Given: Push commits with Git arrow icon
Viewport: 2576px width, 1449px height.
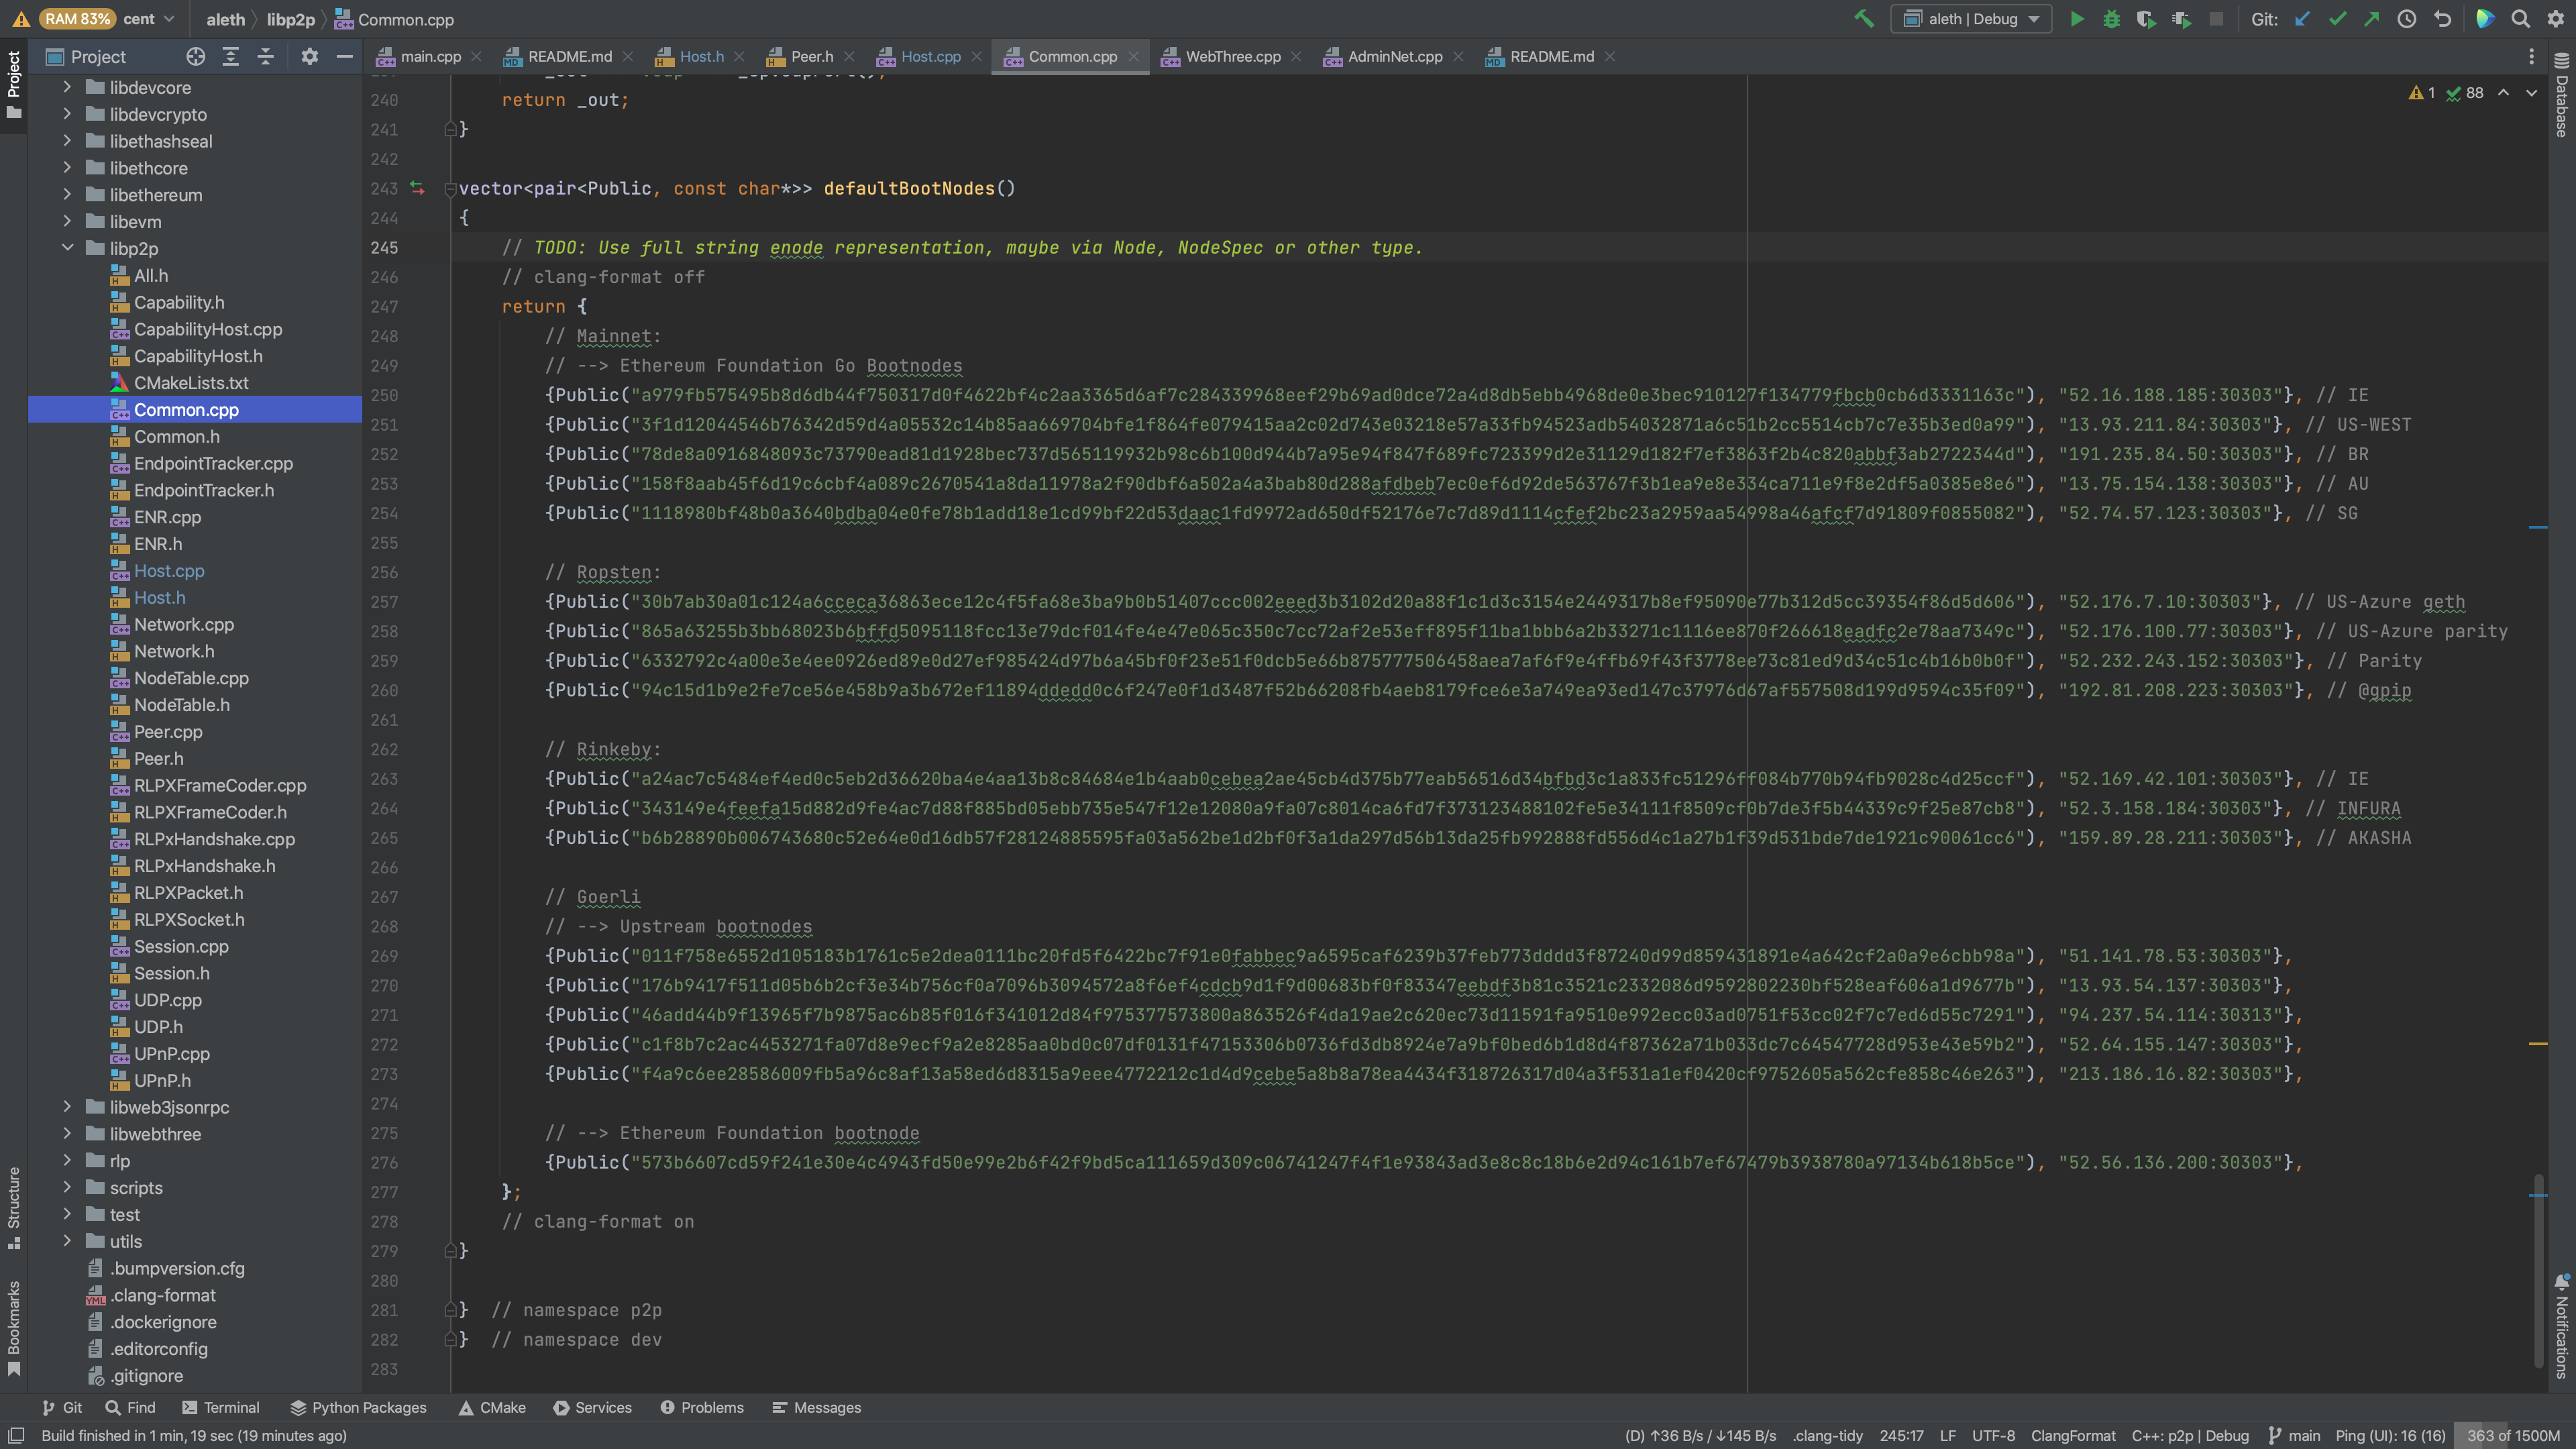Looking at the screenshot, I should point(2372,19).
